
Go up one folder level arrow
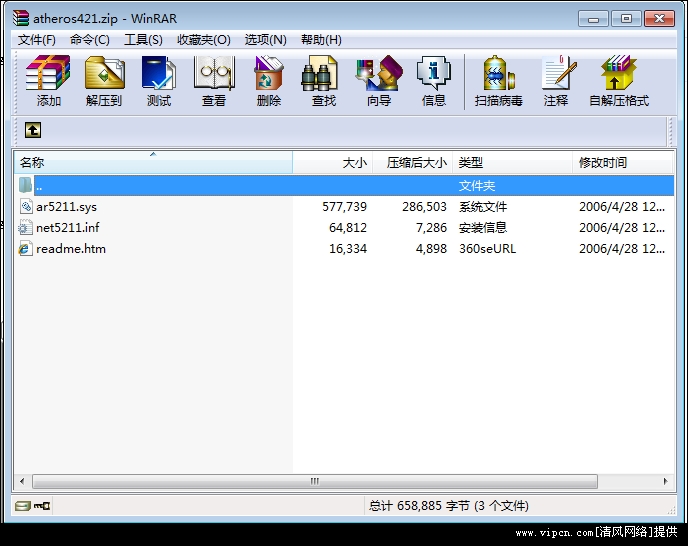pos(33,130)
